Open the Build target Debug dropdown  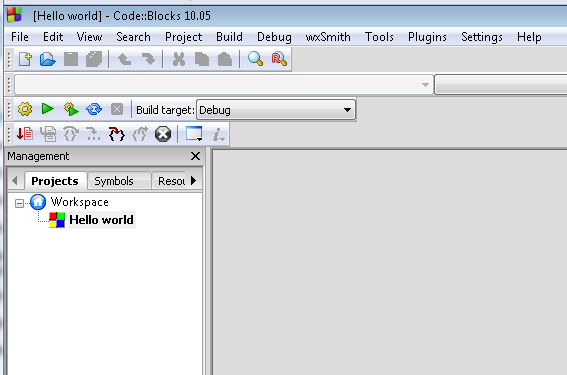276,110
